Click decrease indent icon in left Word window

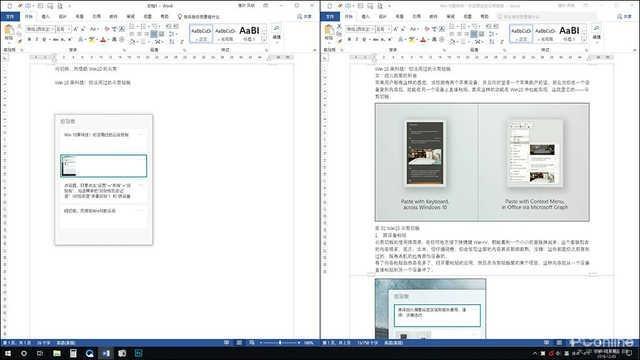168,26
